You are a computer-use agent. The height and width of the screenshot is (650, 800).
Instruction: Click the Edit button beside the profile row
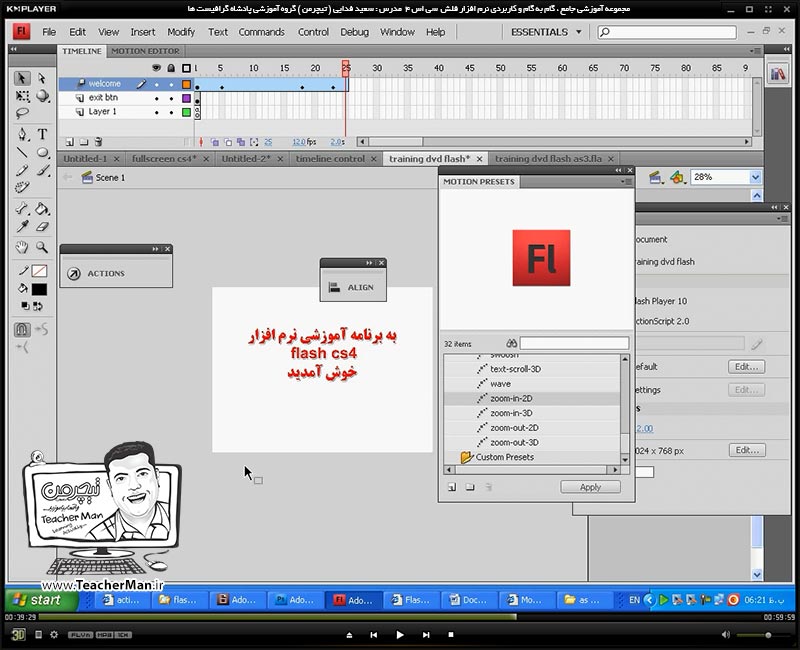(x=746, y=366)
